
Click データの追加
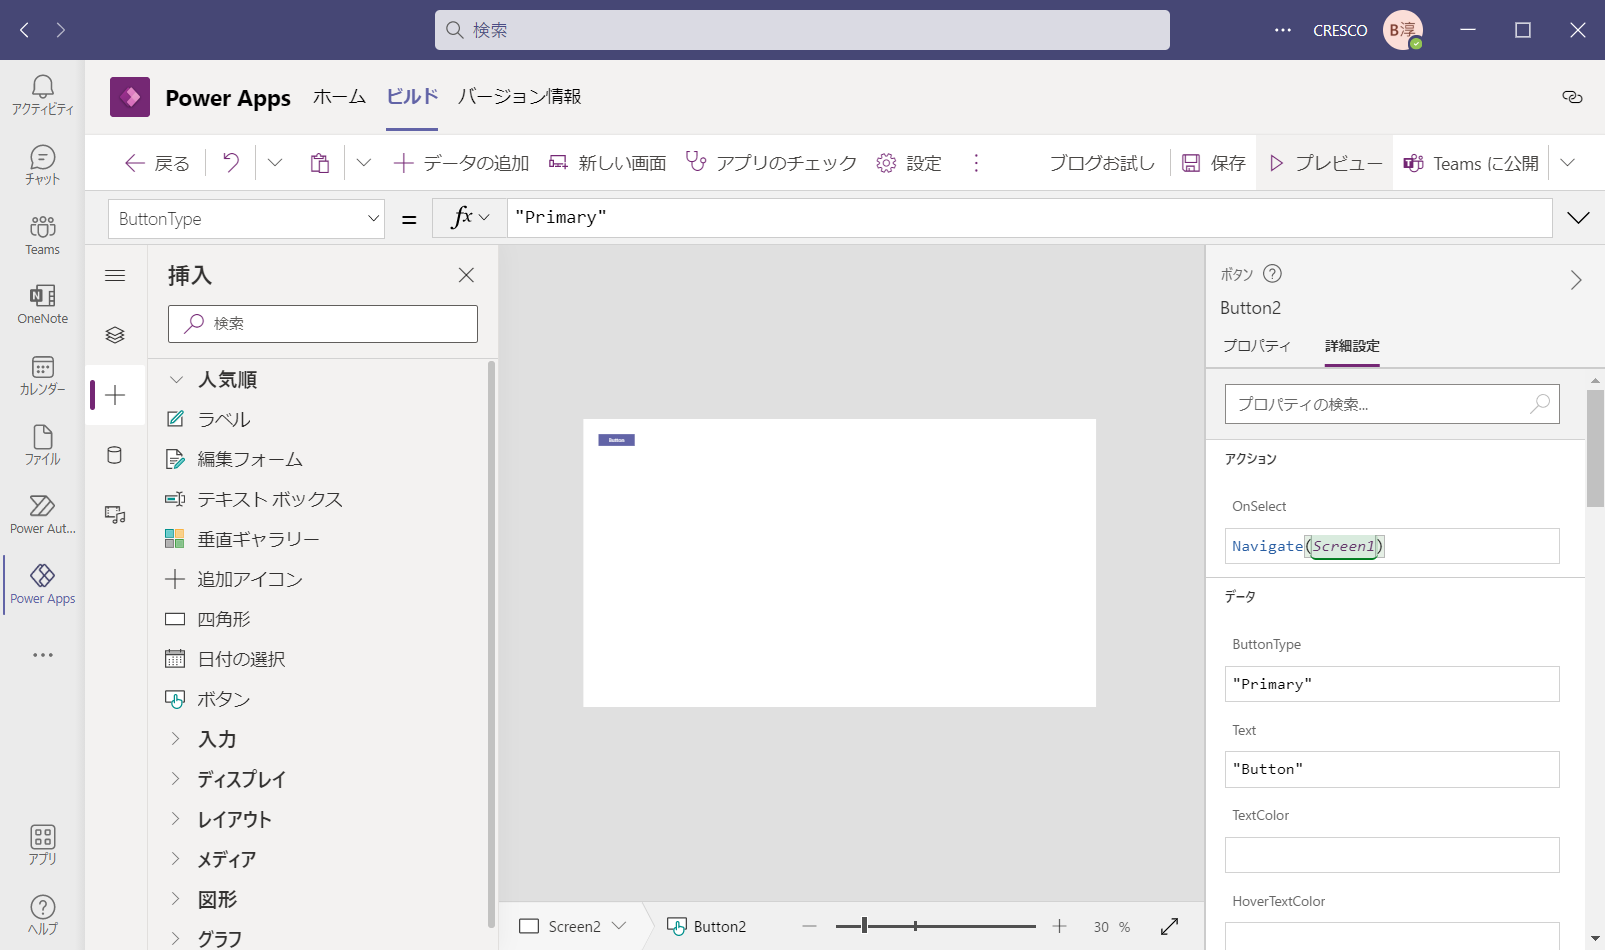click(461, 163)
